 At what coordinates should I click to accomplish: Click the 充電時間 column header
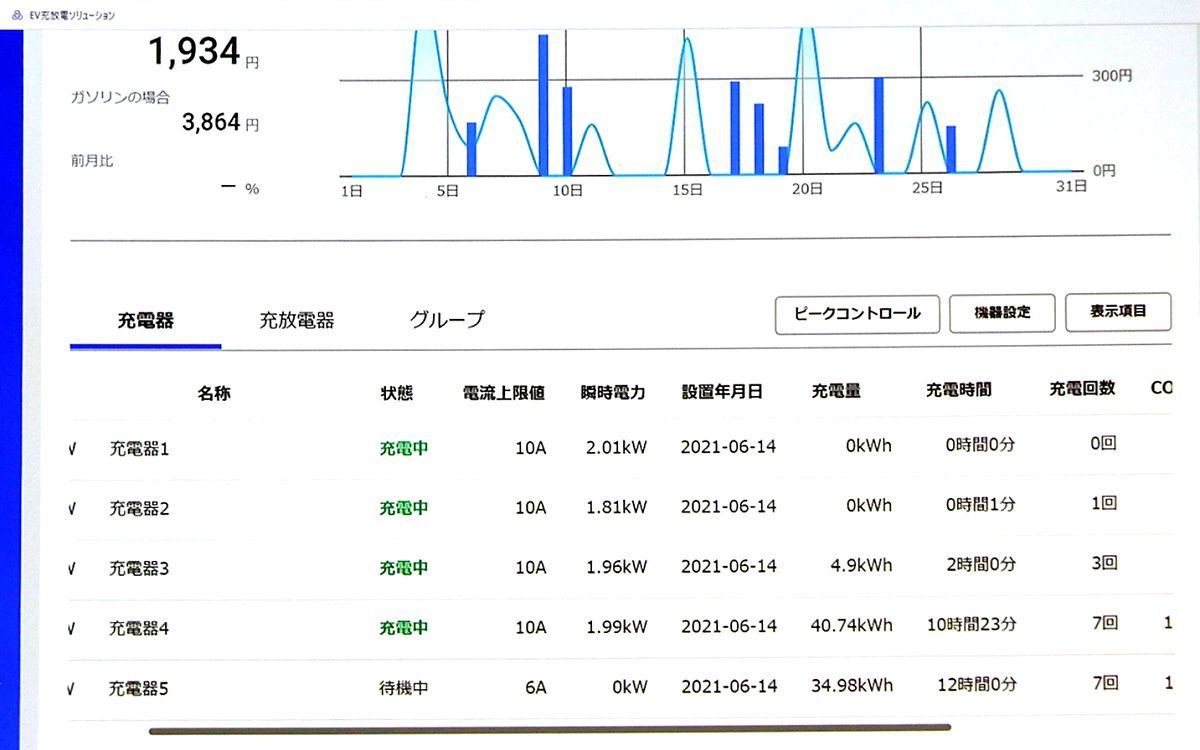pos(959,389)
